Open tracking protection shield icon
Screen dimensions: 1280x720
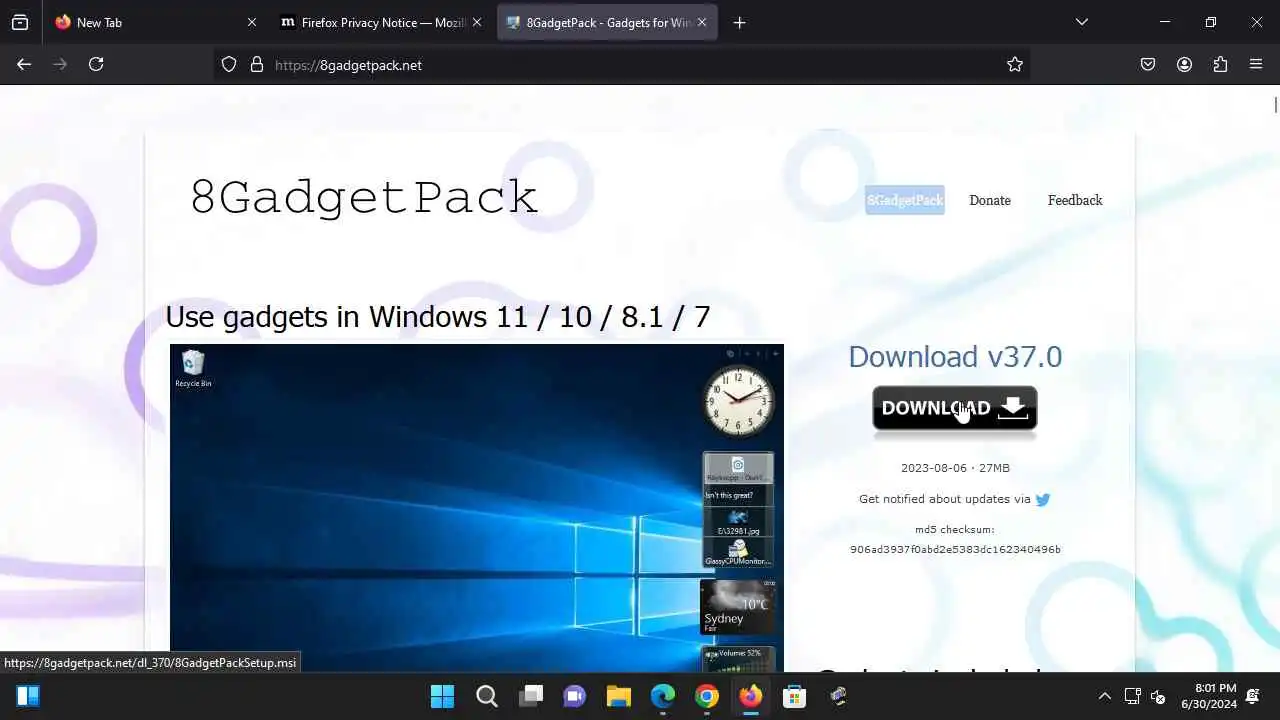point(229,64)
